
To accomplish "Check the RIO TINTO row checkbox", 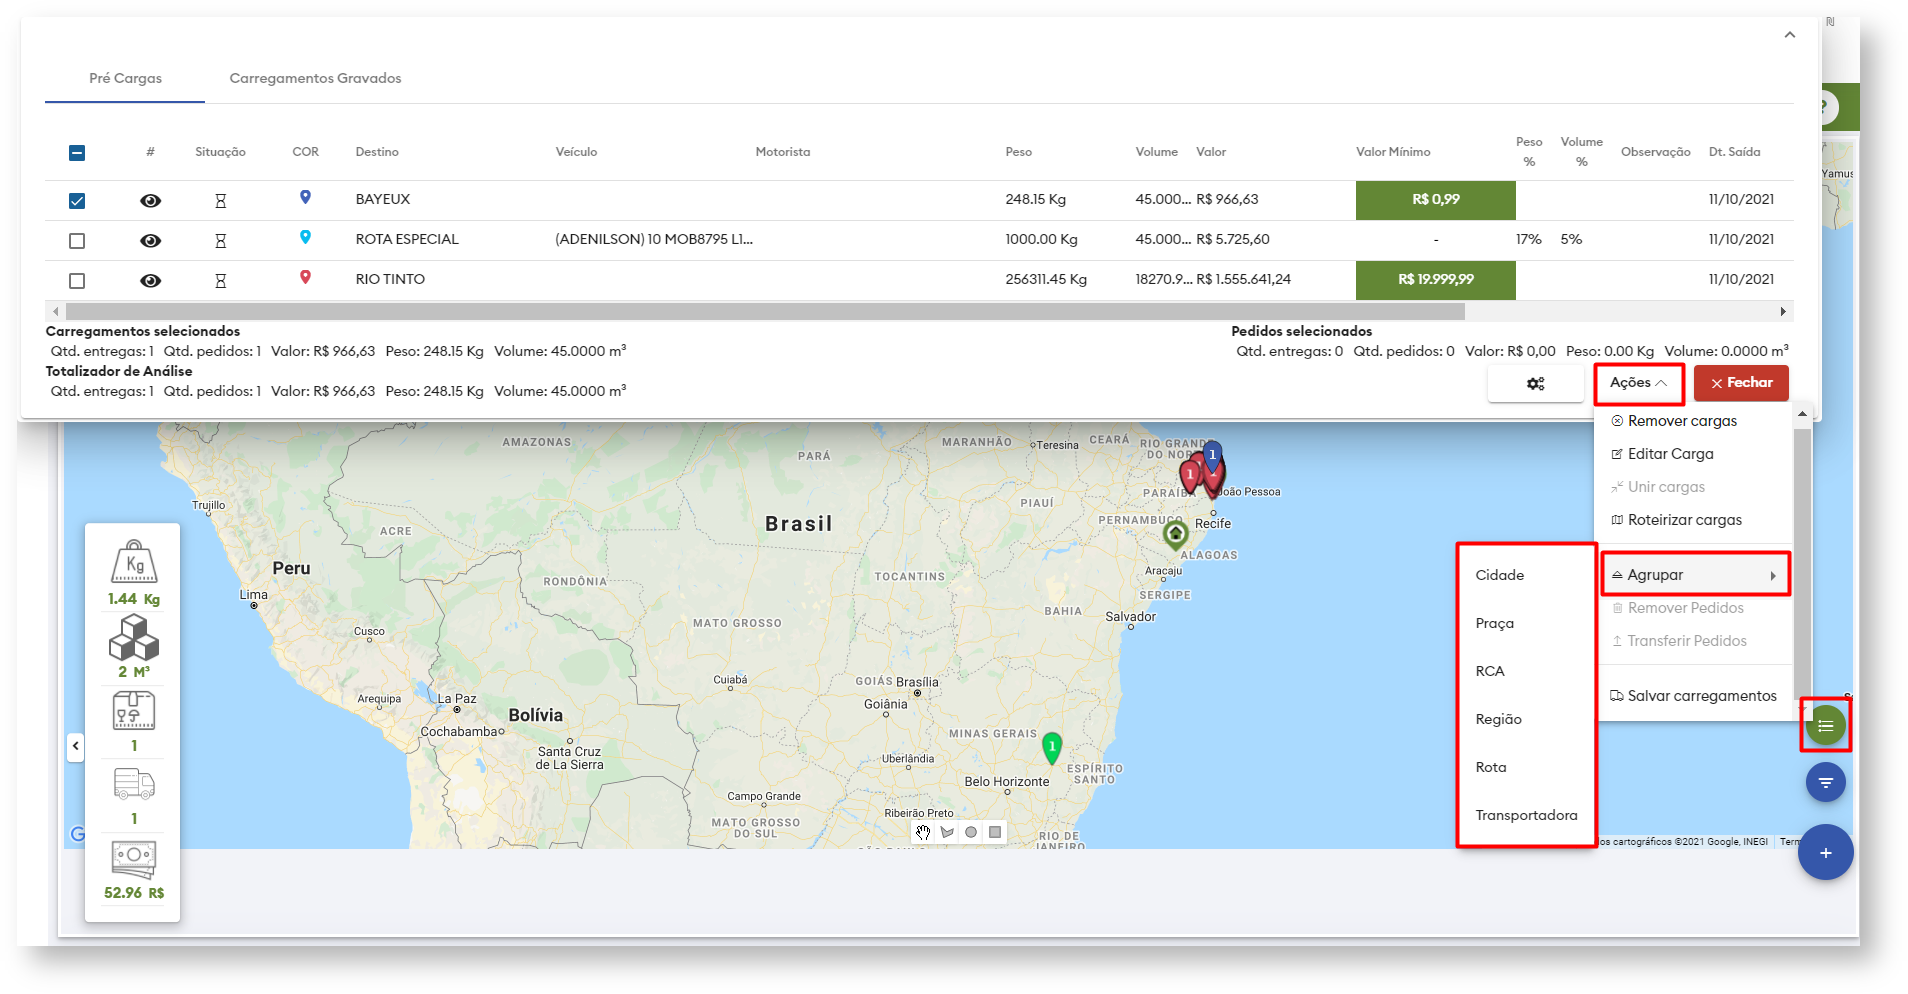I will (x=77, y=281).
